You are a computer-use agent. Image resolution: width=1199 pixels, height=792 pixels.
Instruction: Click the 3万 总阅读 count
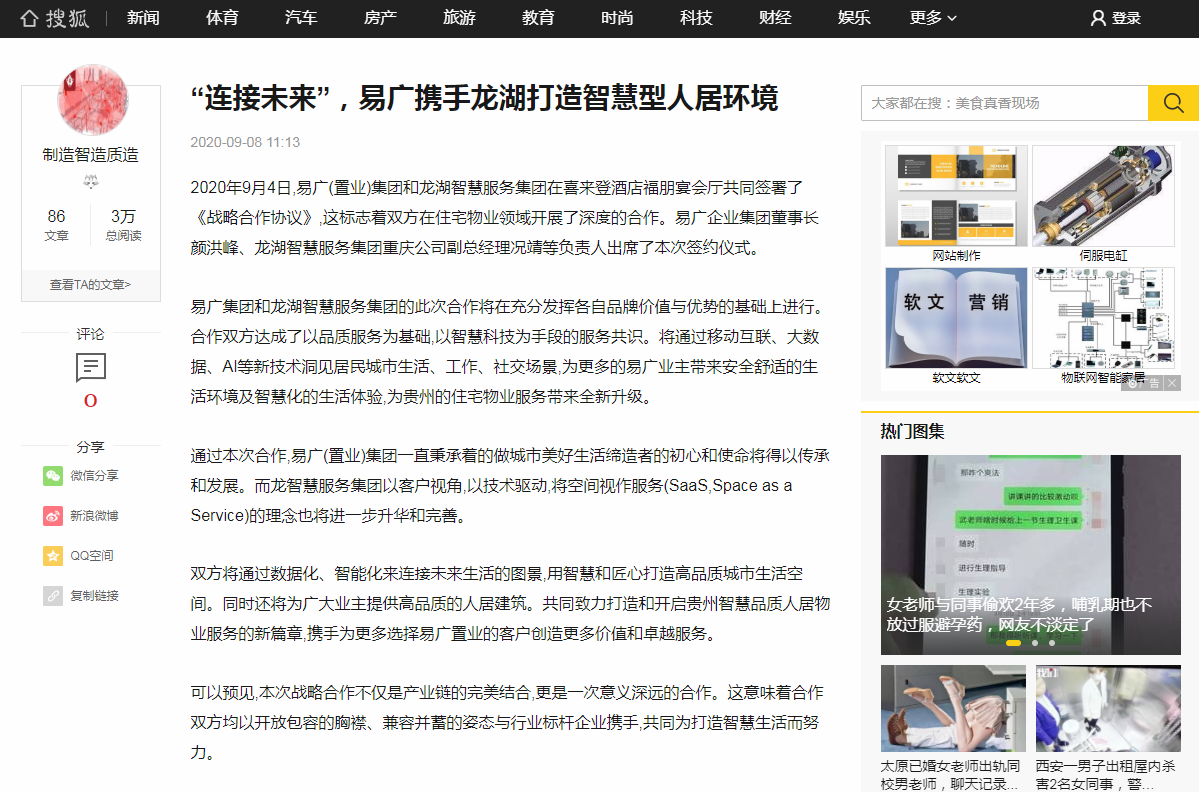(x=123, y=226)
